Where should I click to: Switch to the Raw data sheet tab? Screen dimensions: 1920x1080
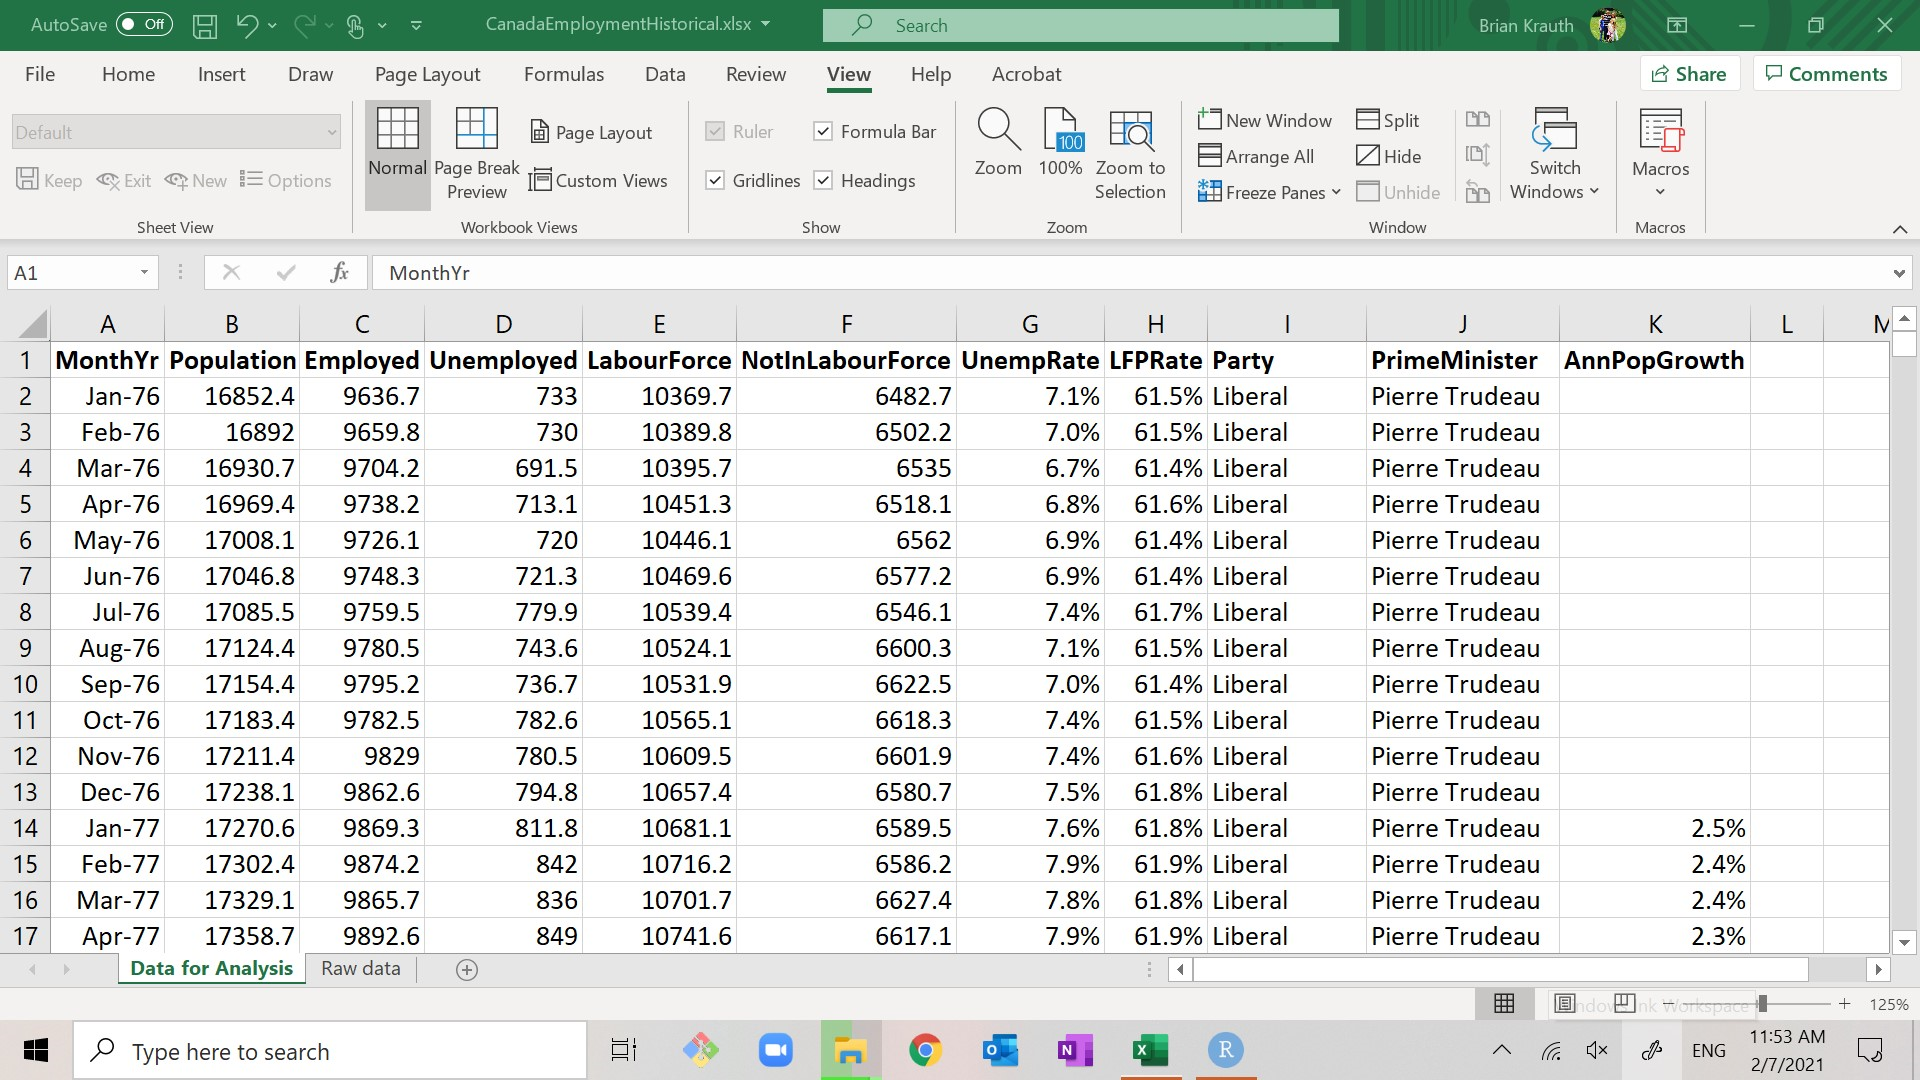(x=363, y=968)
